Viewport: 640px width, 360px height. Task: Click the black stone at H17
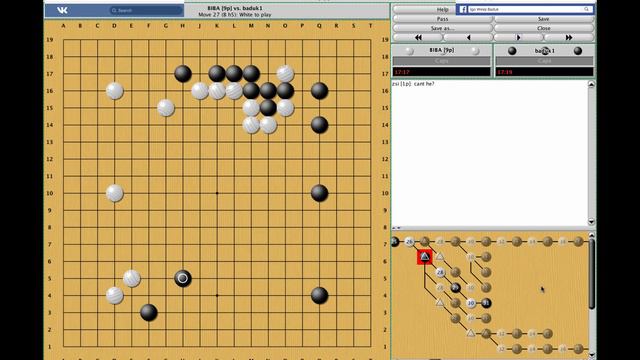pos(183,74)
